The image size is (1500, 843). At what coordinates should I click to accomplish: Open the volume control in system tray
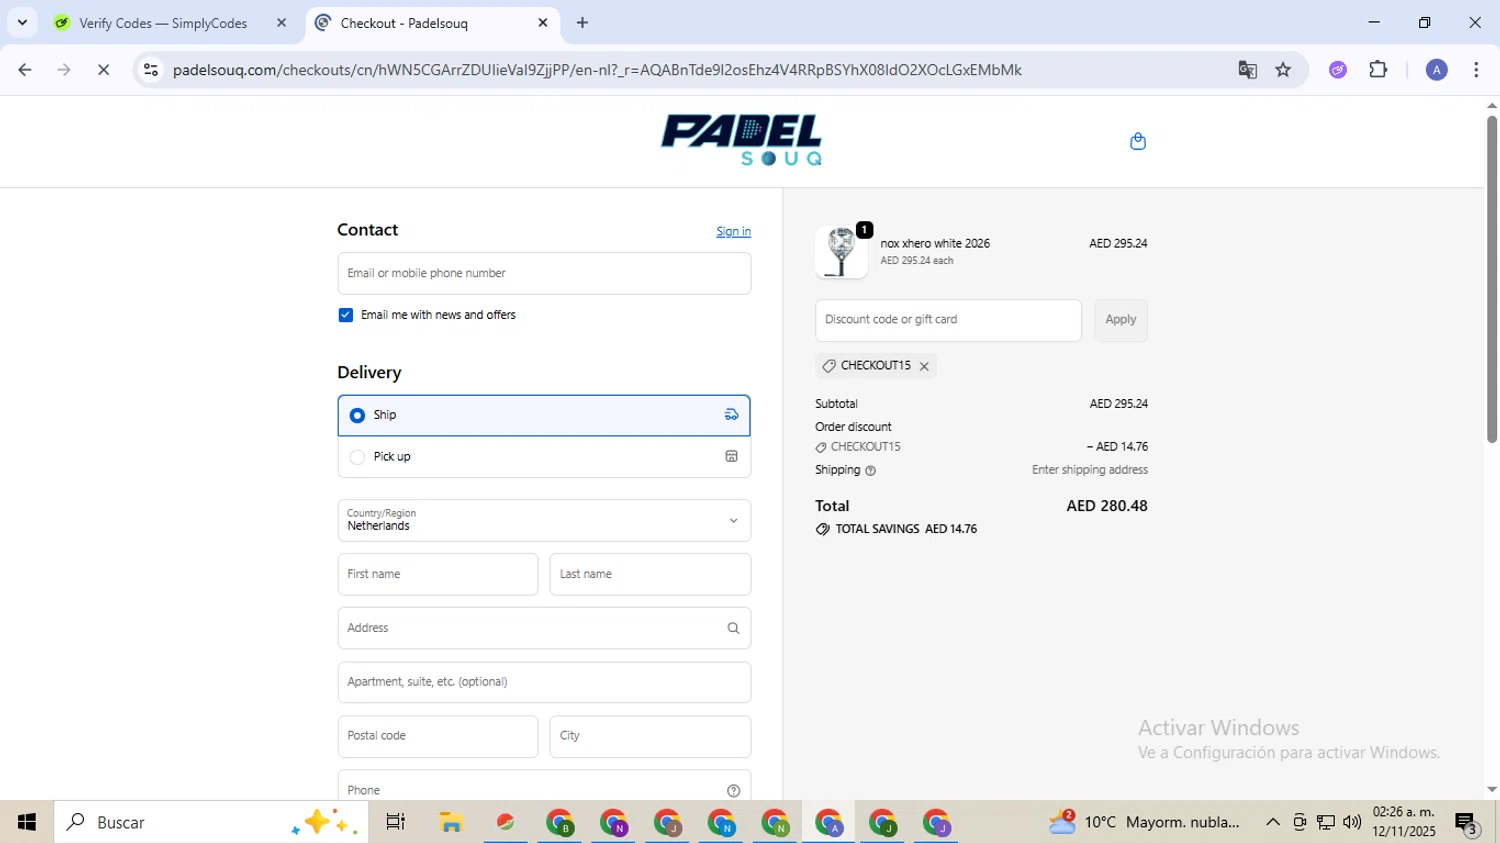[x=1352, y=822]
